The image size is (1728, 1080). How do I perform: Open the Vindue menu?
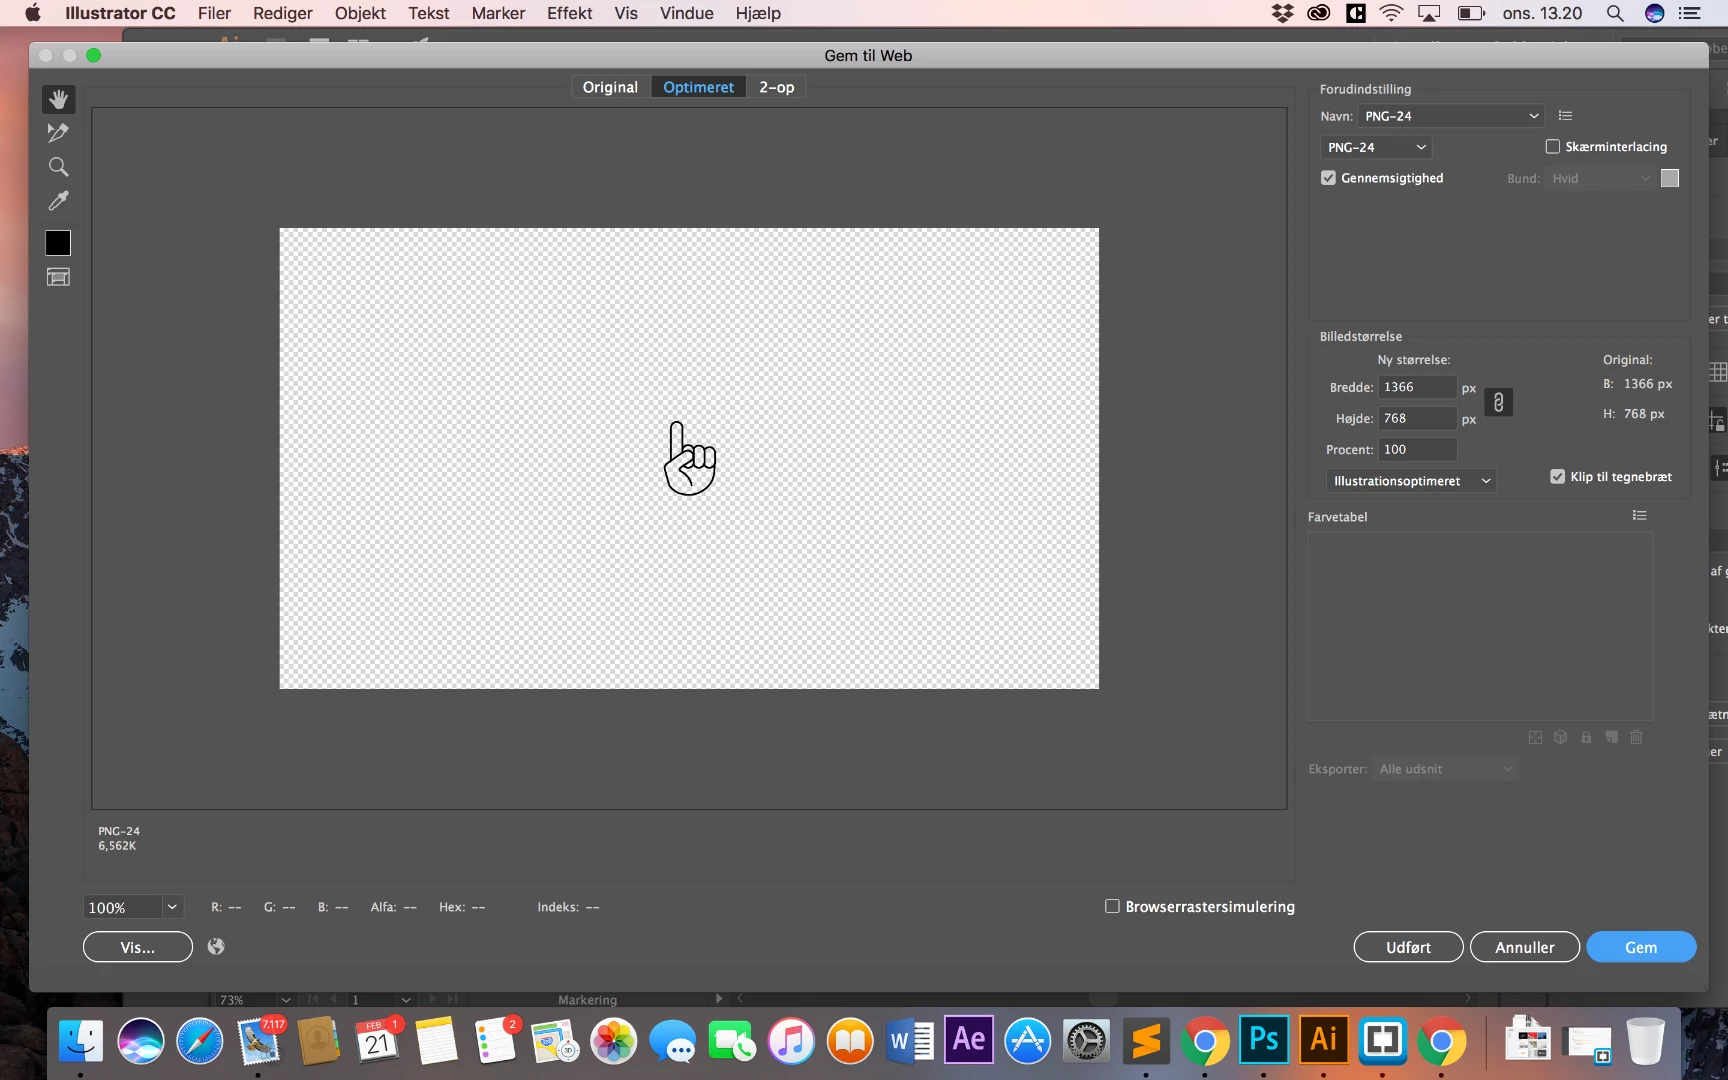[686, 13]
